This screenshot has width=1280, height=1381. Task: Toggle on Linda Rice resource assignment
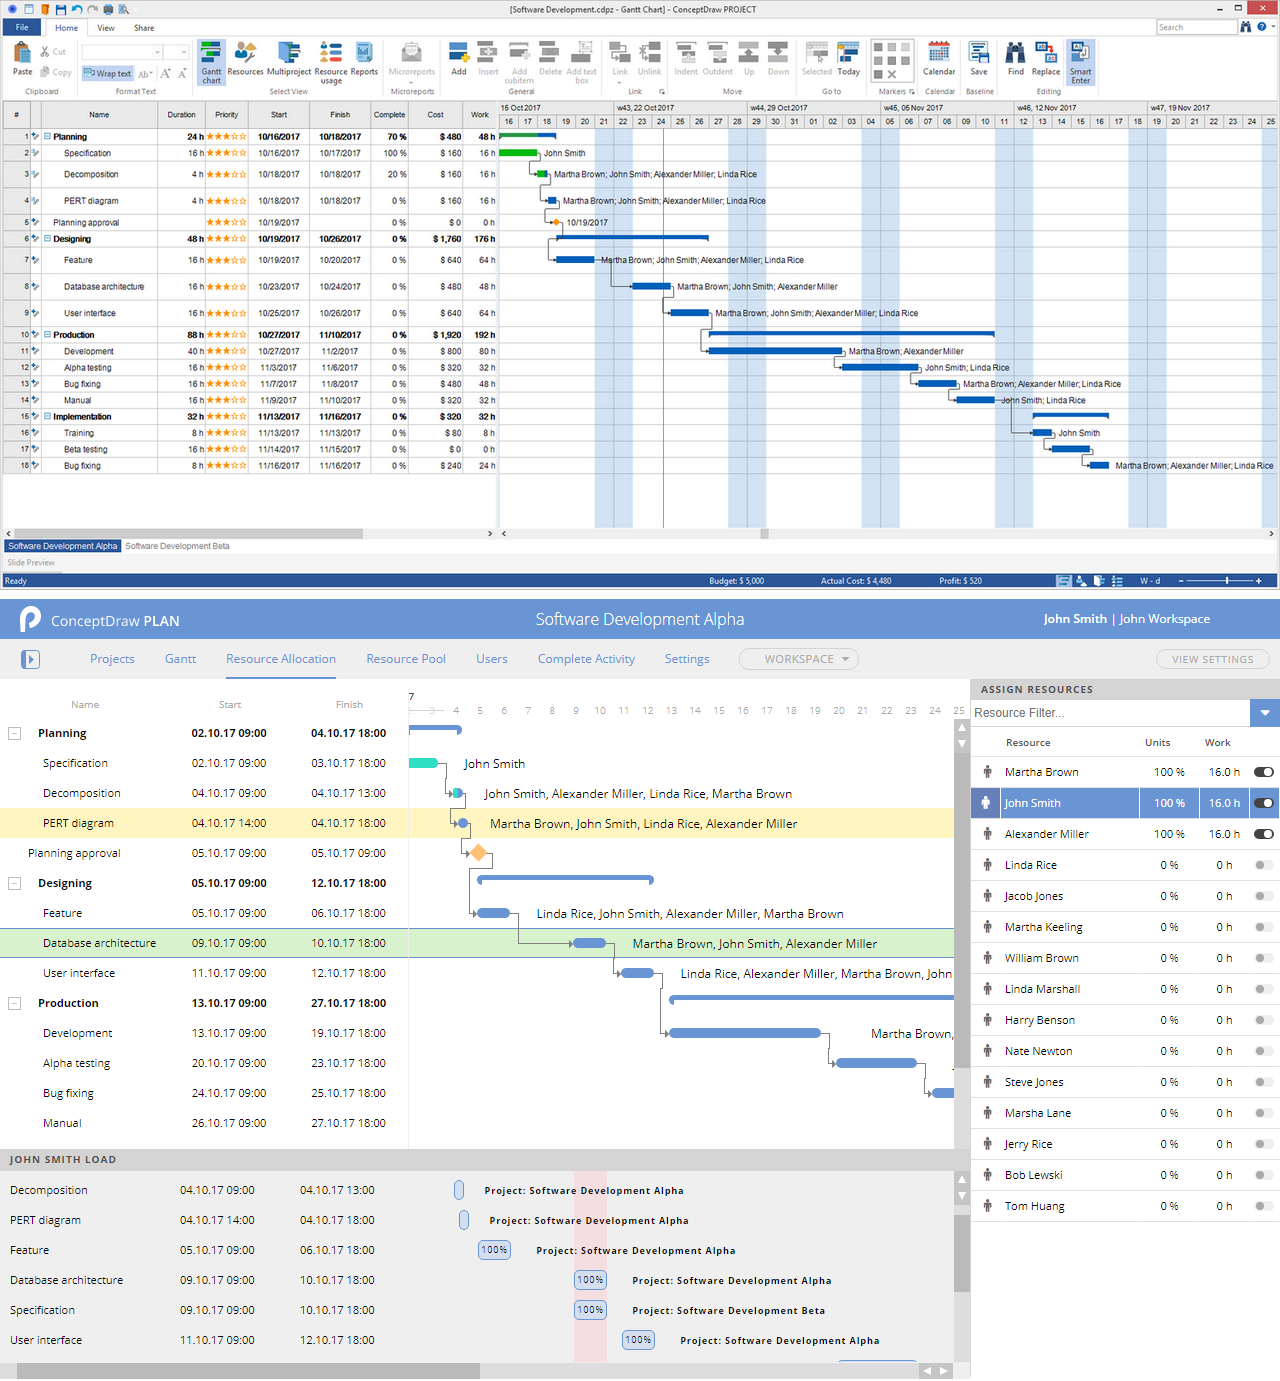click(1264, 865)
